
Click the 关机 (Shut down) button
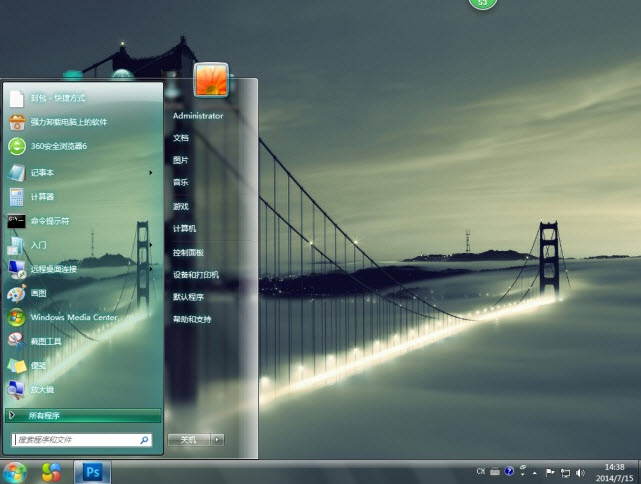click(188, 439)
